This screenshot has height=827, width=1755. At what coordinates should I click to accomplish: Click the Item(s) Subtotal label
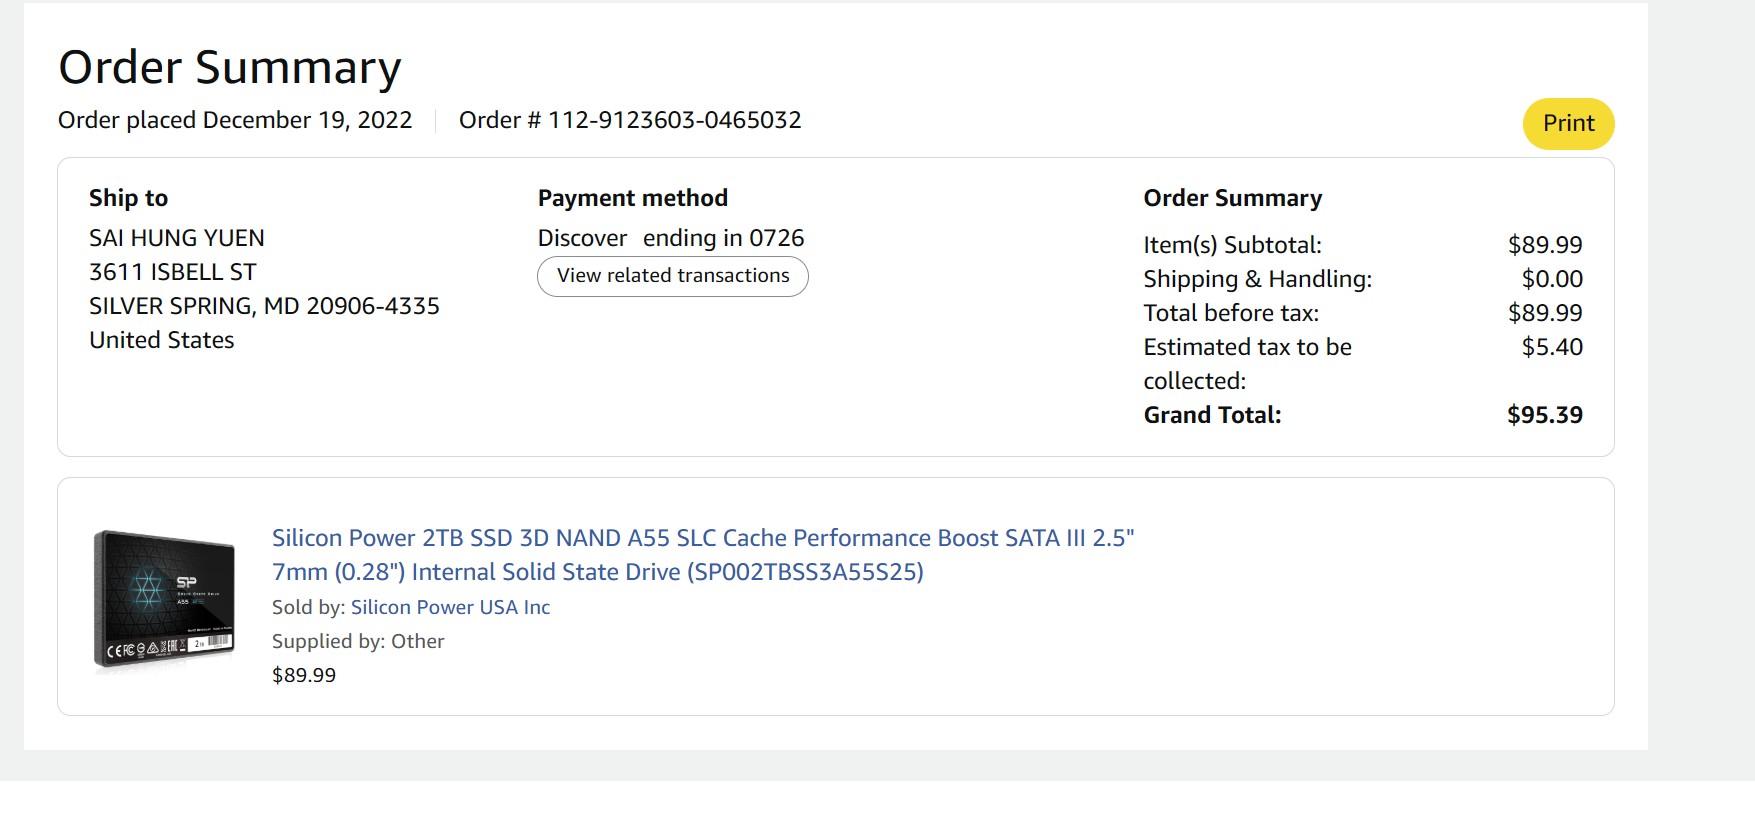pyautogui.click(x=1232, y=245)
